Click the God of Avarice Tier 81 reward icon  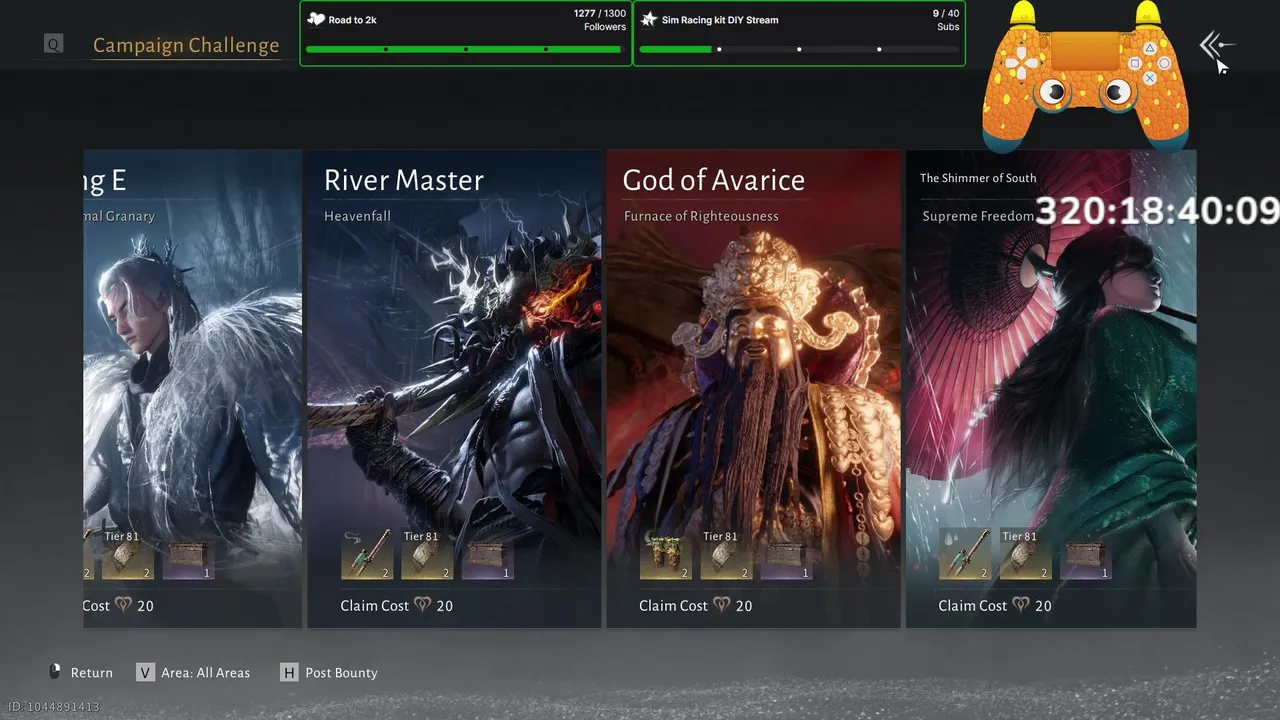725,555
